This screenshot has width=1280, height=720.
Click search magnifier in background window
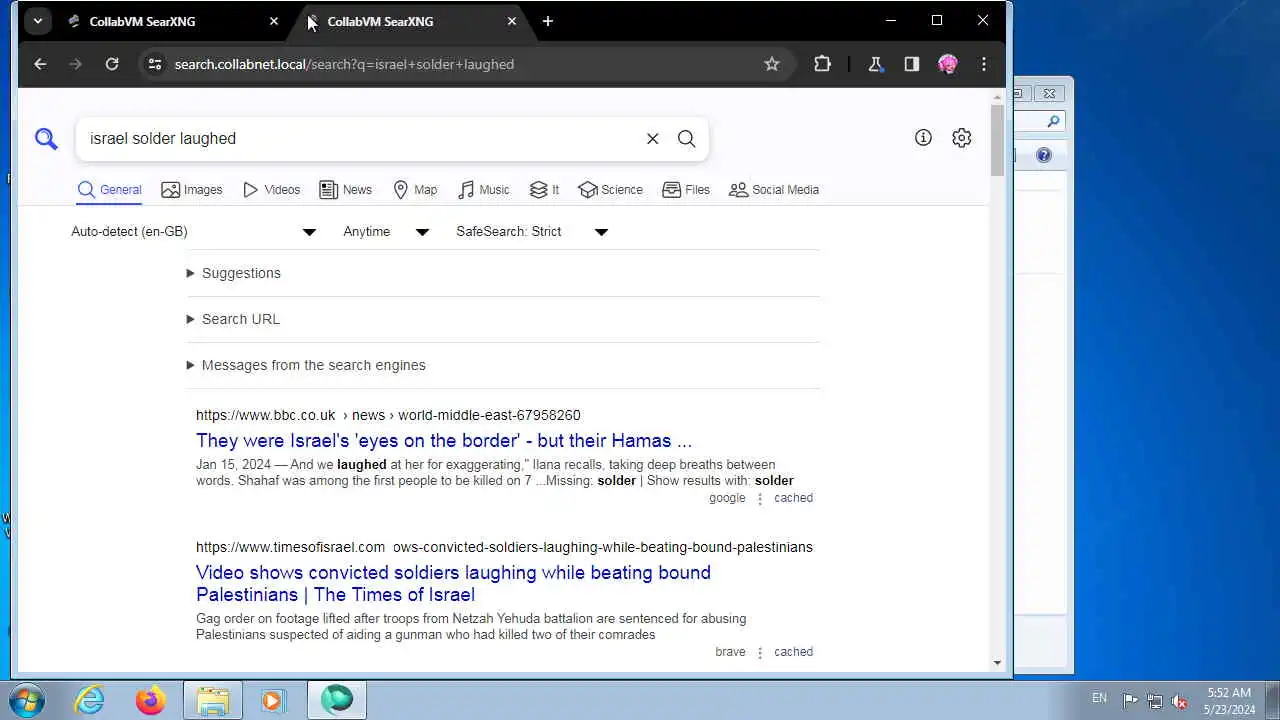[x=1053, y=121]
